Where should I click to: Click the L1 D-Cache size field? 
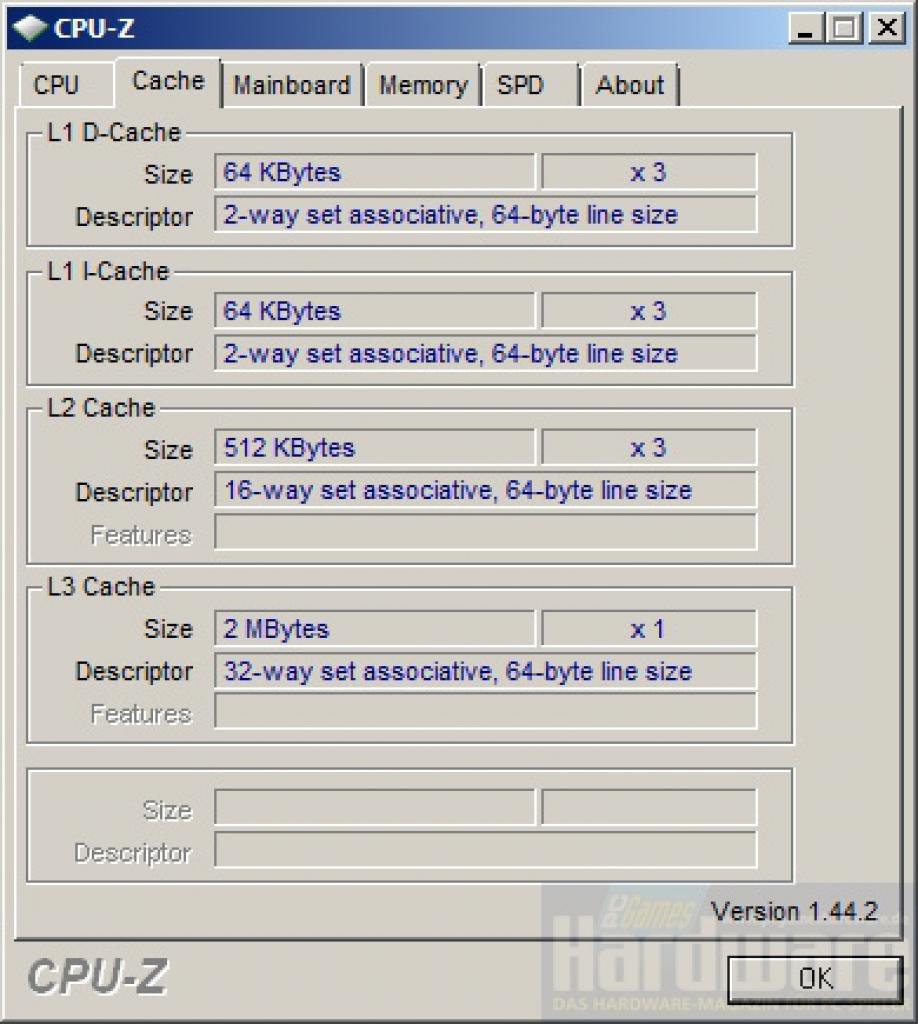click(x=374, y=172)
